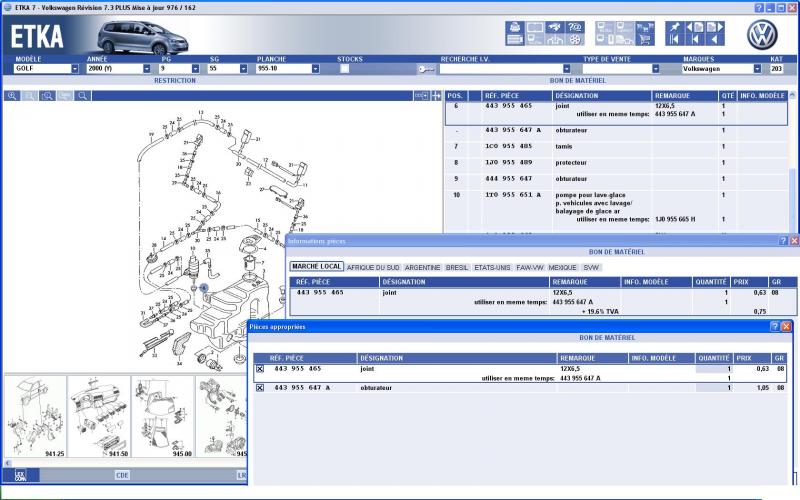
Task: Click the ETKA help button in title bar
Action: point(759,8)
